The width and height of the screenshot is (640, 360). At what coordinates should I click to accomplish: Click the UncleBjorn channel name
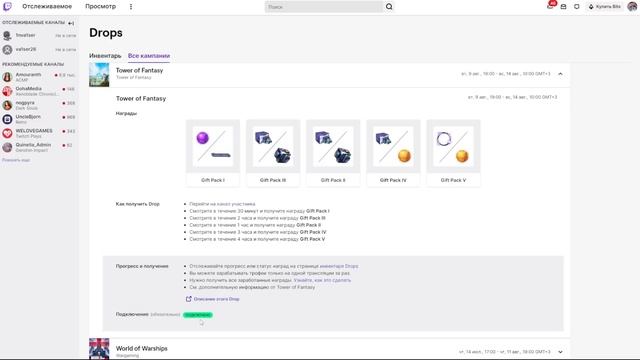28,117
